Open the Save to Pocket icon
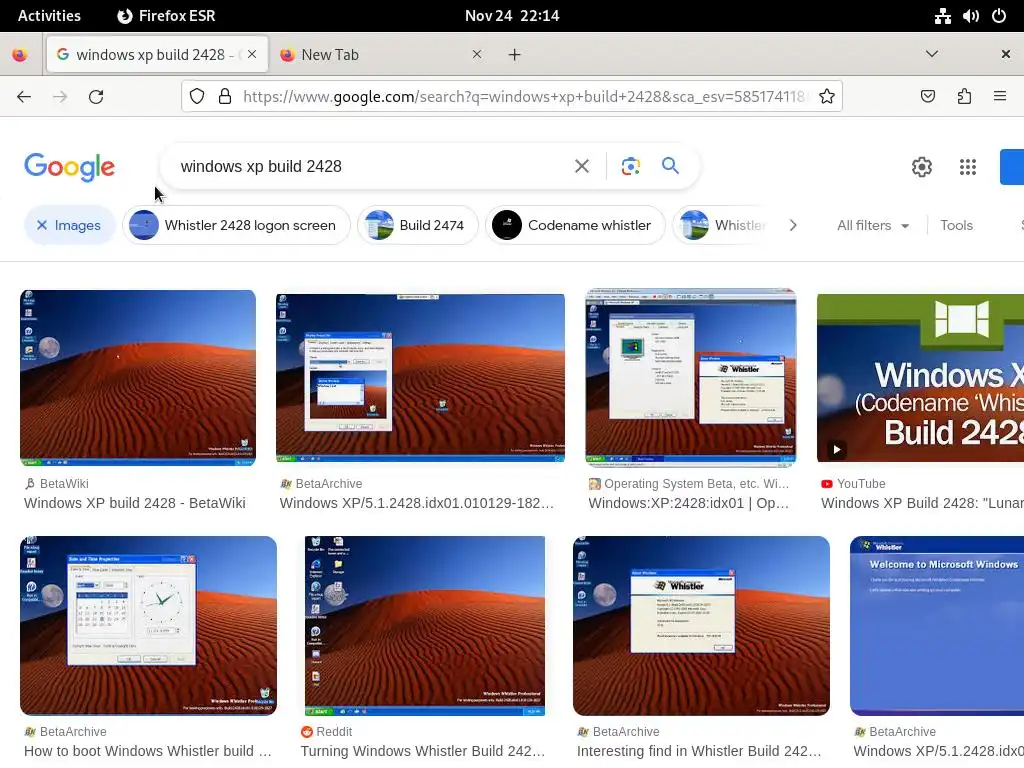The image size is (1024, 768). click(927, 97)
